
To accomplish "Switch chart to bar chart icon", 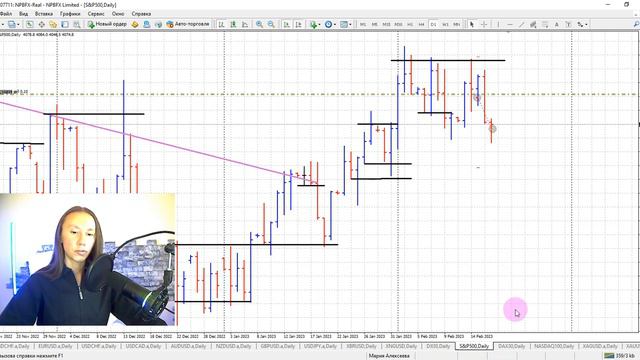I will [x=221, y=24].
